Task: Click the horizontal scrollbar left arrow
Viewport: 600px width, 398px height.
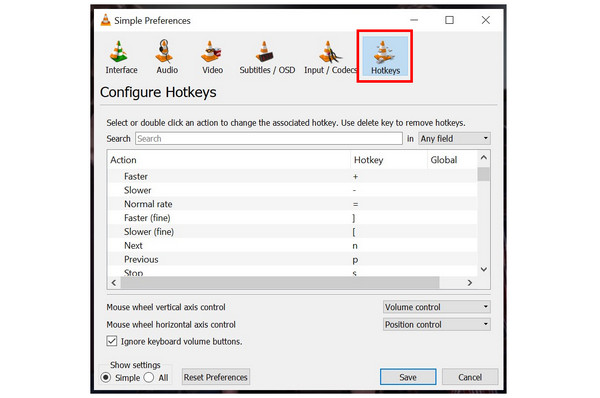Action: pos(114,282)
